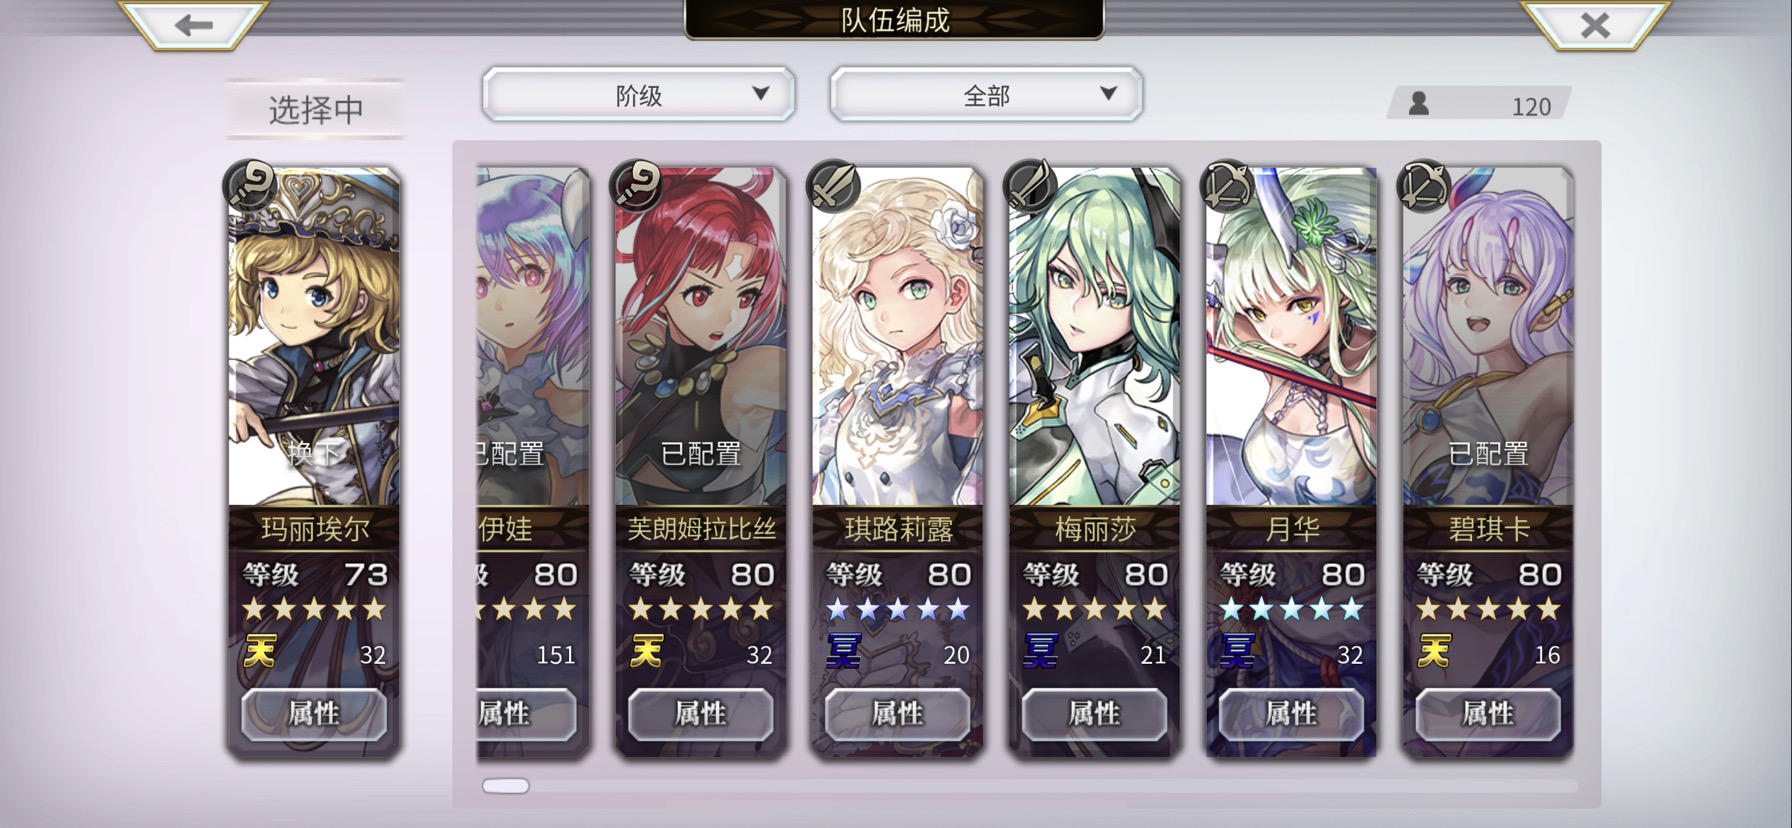1792x828 pixels.
Task: Click the character count icon beside 120
Action: click(1418, 104)
